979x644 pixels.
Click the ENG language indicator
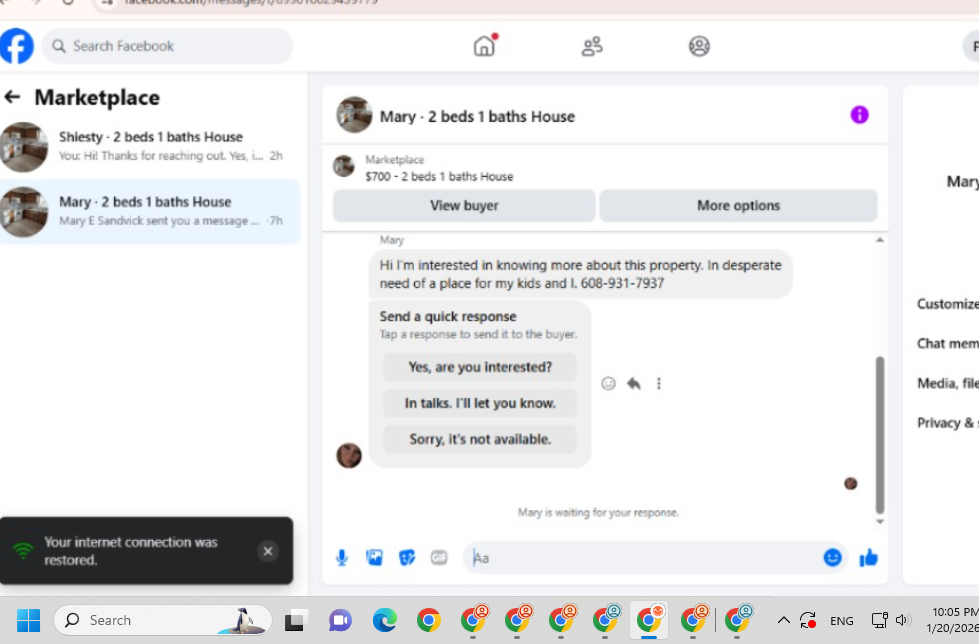coord(842,621)
